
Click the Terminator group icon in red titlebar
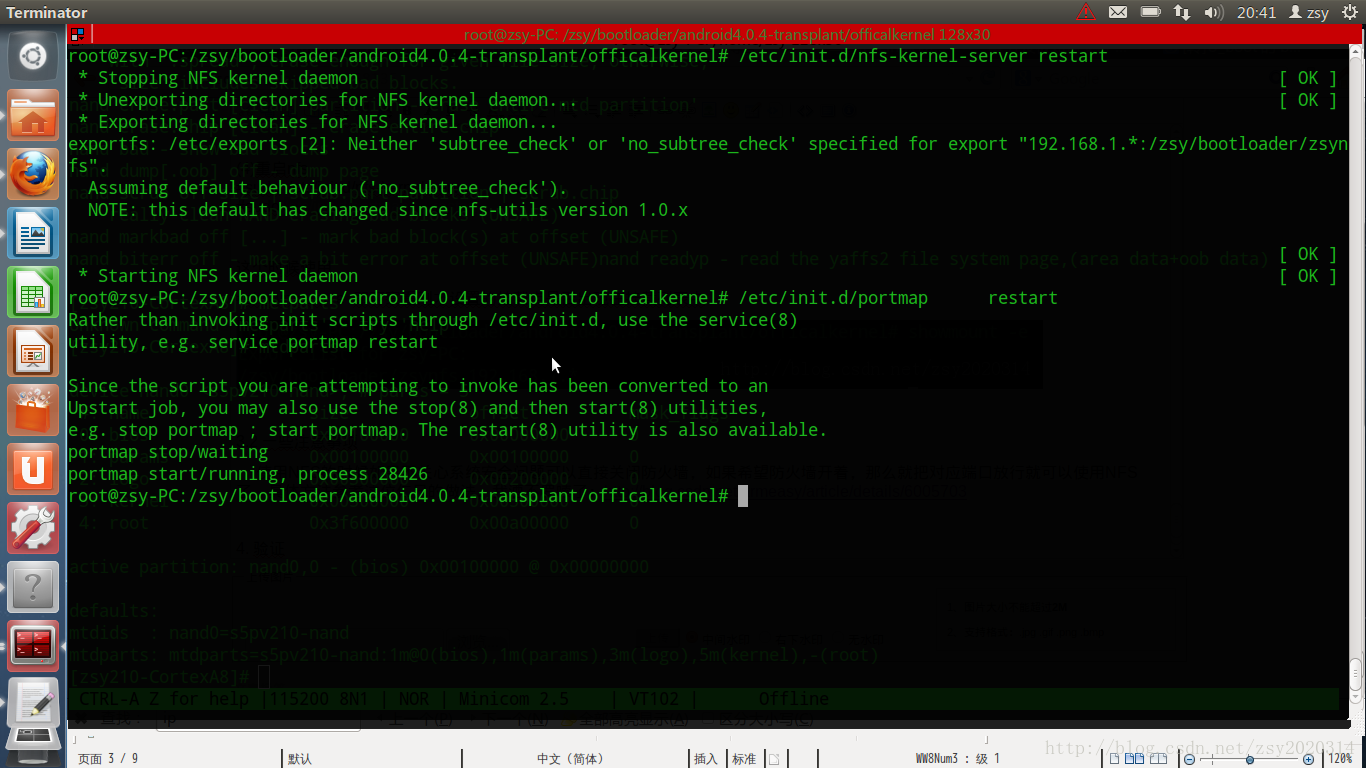coord(77,34)
